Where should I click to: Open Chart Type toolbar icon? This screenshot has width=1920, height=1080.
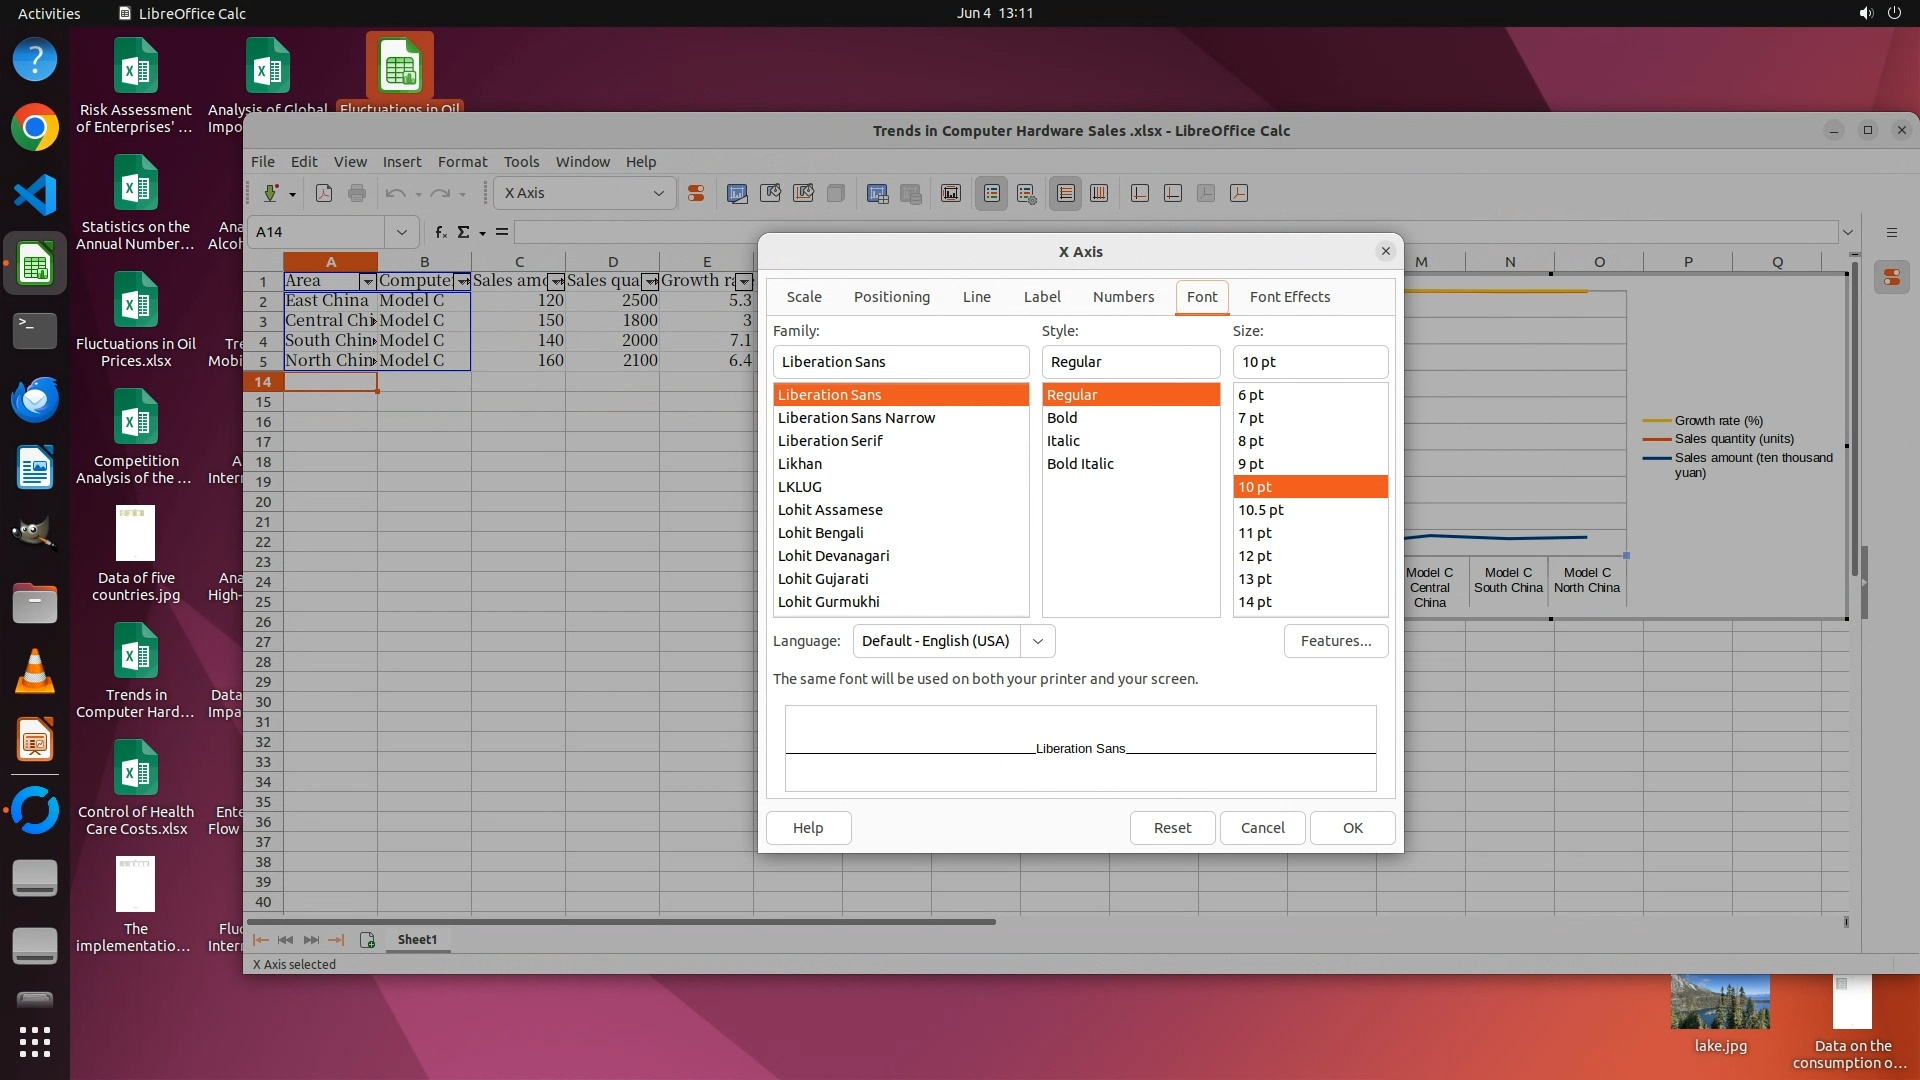click(x=737, y=193)
